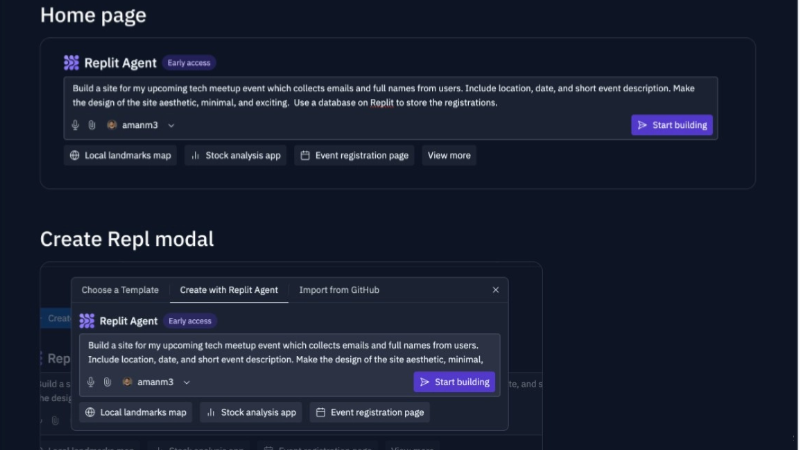800x450 pixels.
Task: Choose the Local landmarks map suggestion on the Home page
Action: pos(120,155)
